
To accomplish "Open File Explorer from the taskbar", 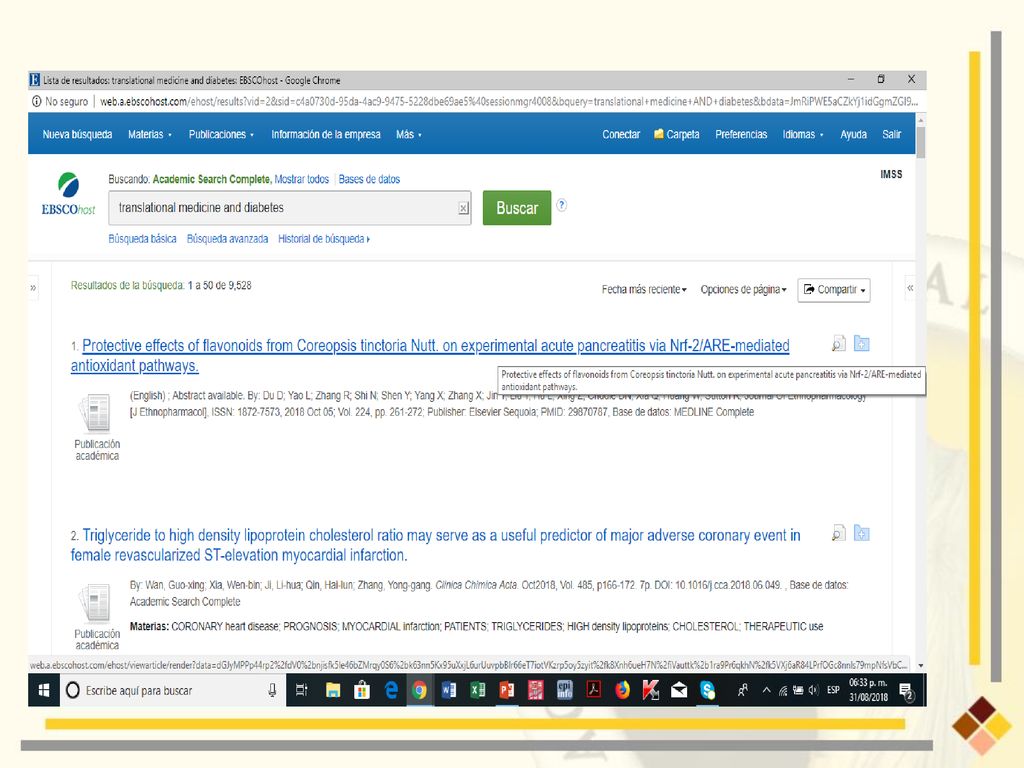I will [333, 690].
